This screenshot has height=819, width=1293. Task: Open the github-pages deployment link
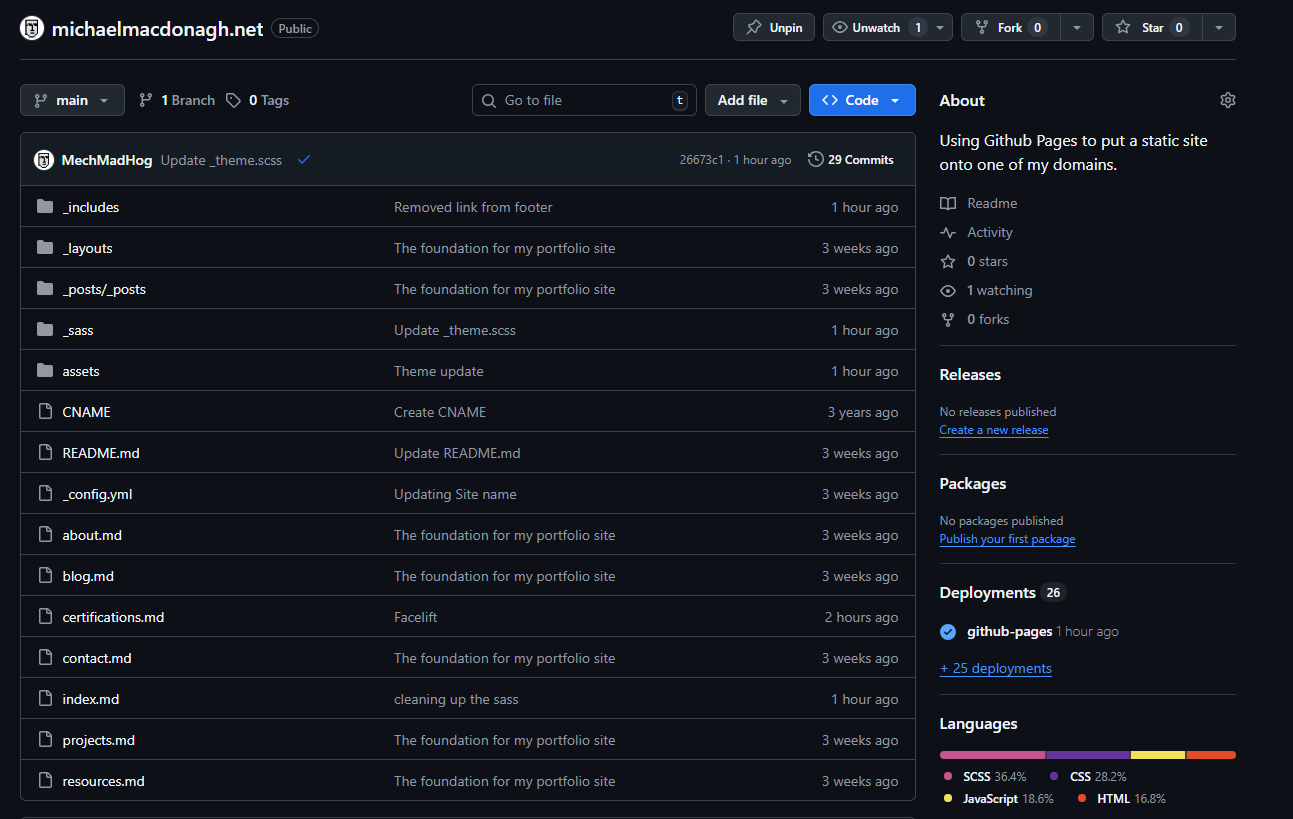click(x=1009, y=632)
